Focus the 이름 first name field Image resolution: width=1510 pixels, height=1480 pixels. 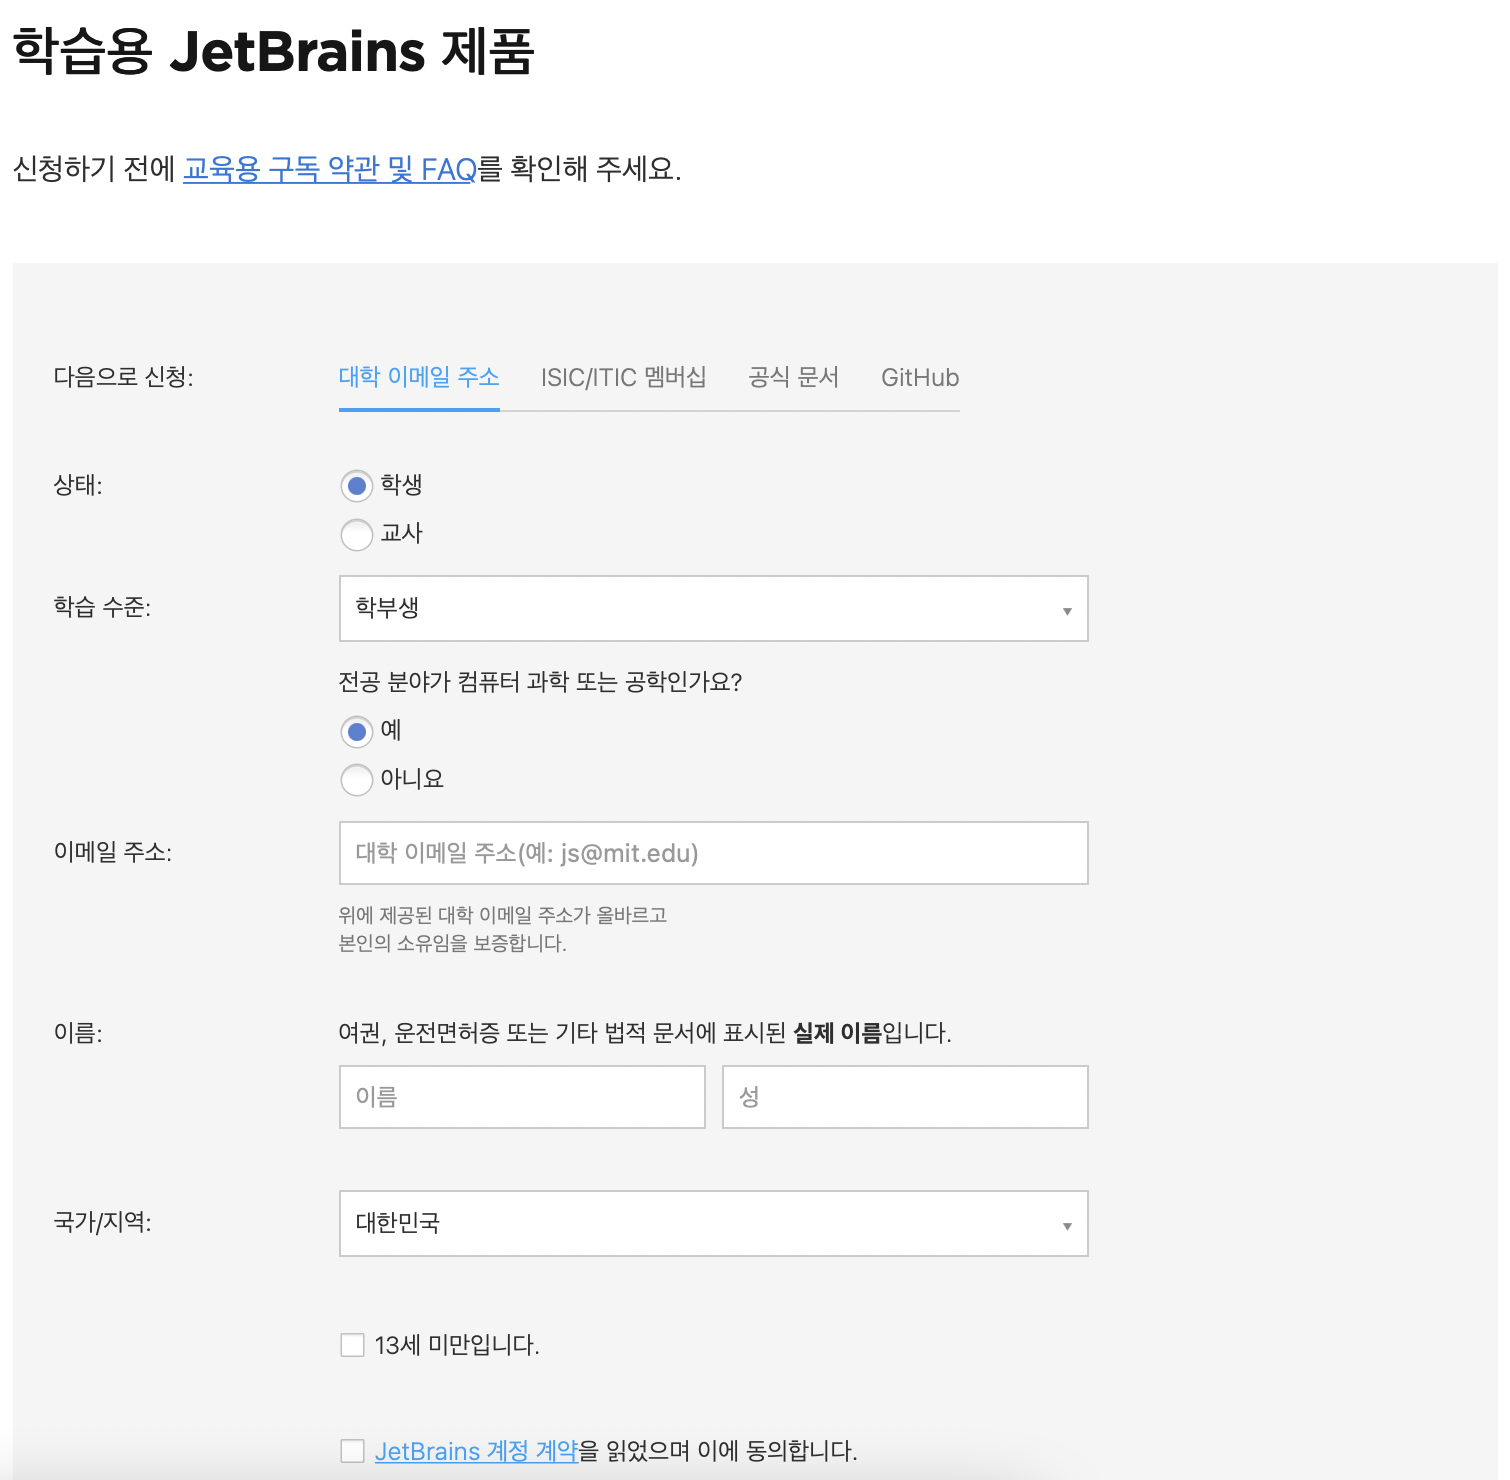click(x=522, y=1097)
